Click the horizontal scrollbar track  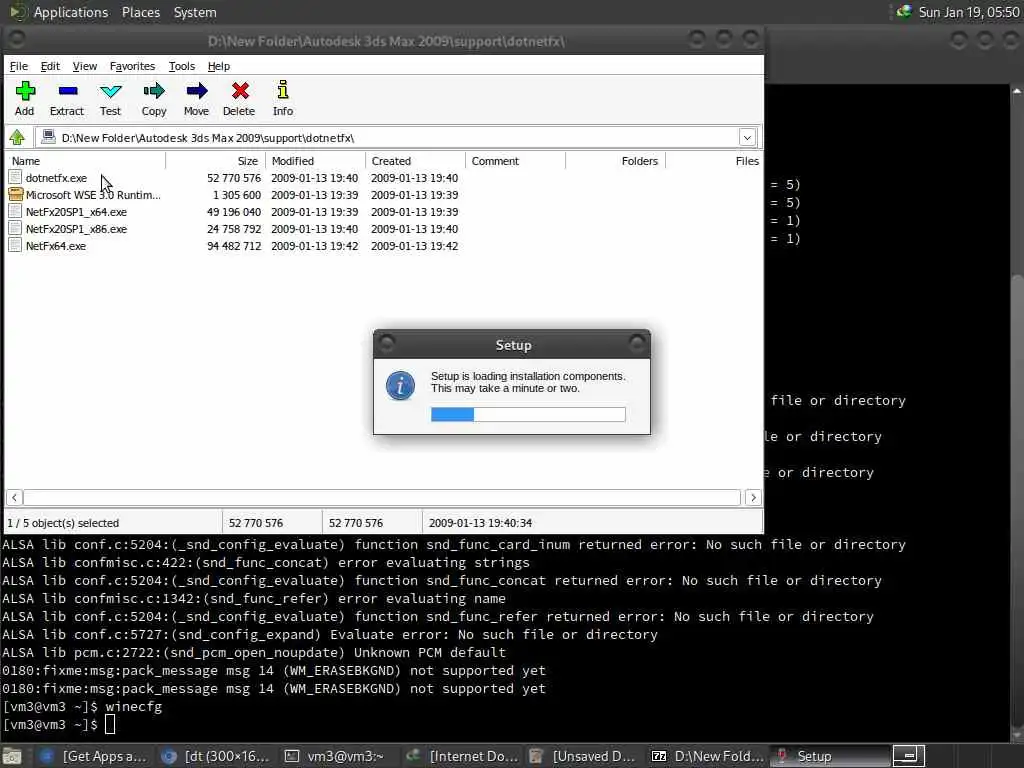382,498
